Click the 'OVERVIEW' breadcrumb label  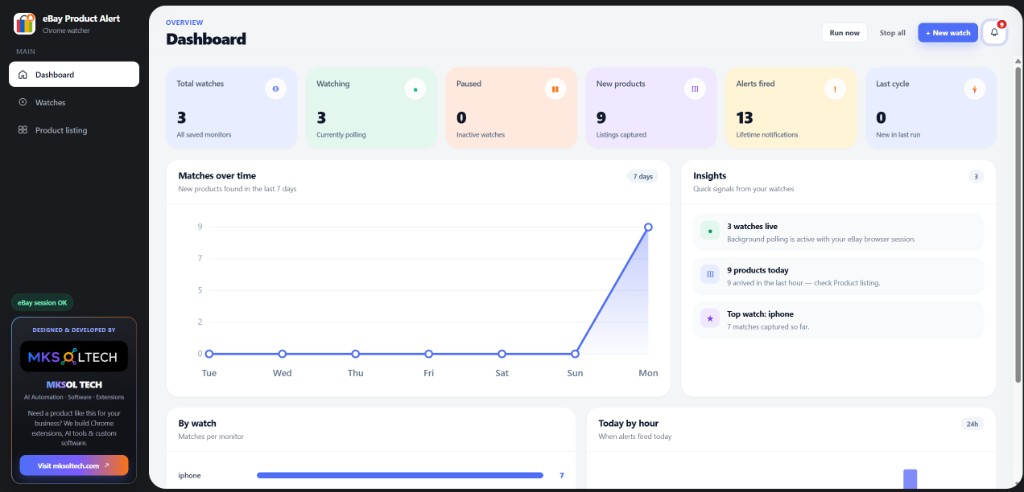point(184,23)
